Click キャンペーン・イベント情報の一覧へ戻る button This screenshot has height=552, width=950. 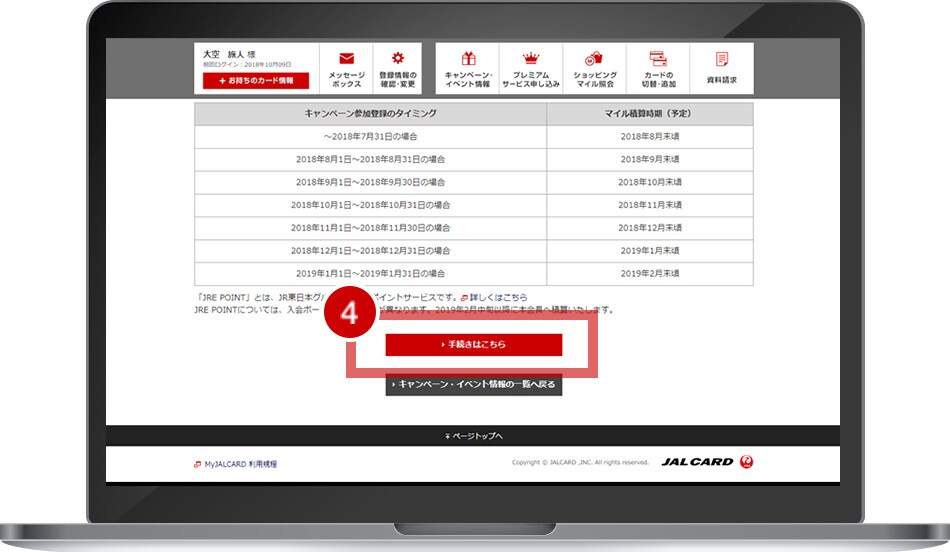[474, 385]
